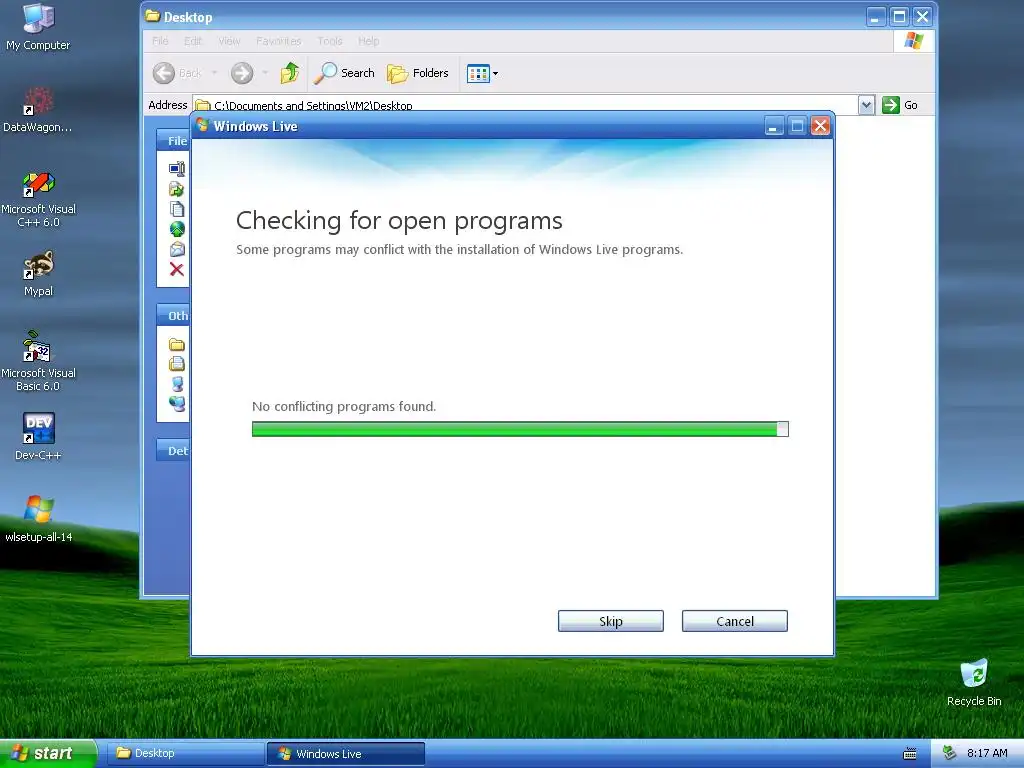This screenshot has width=1024, height=768.
Task: Open the Views icon dropdown
Action: [x=483, y=73]
